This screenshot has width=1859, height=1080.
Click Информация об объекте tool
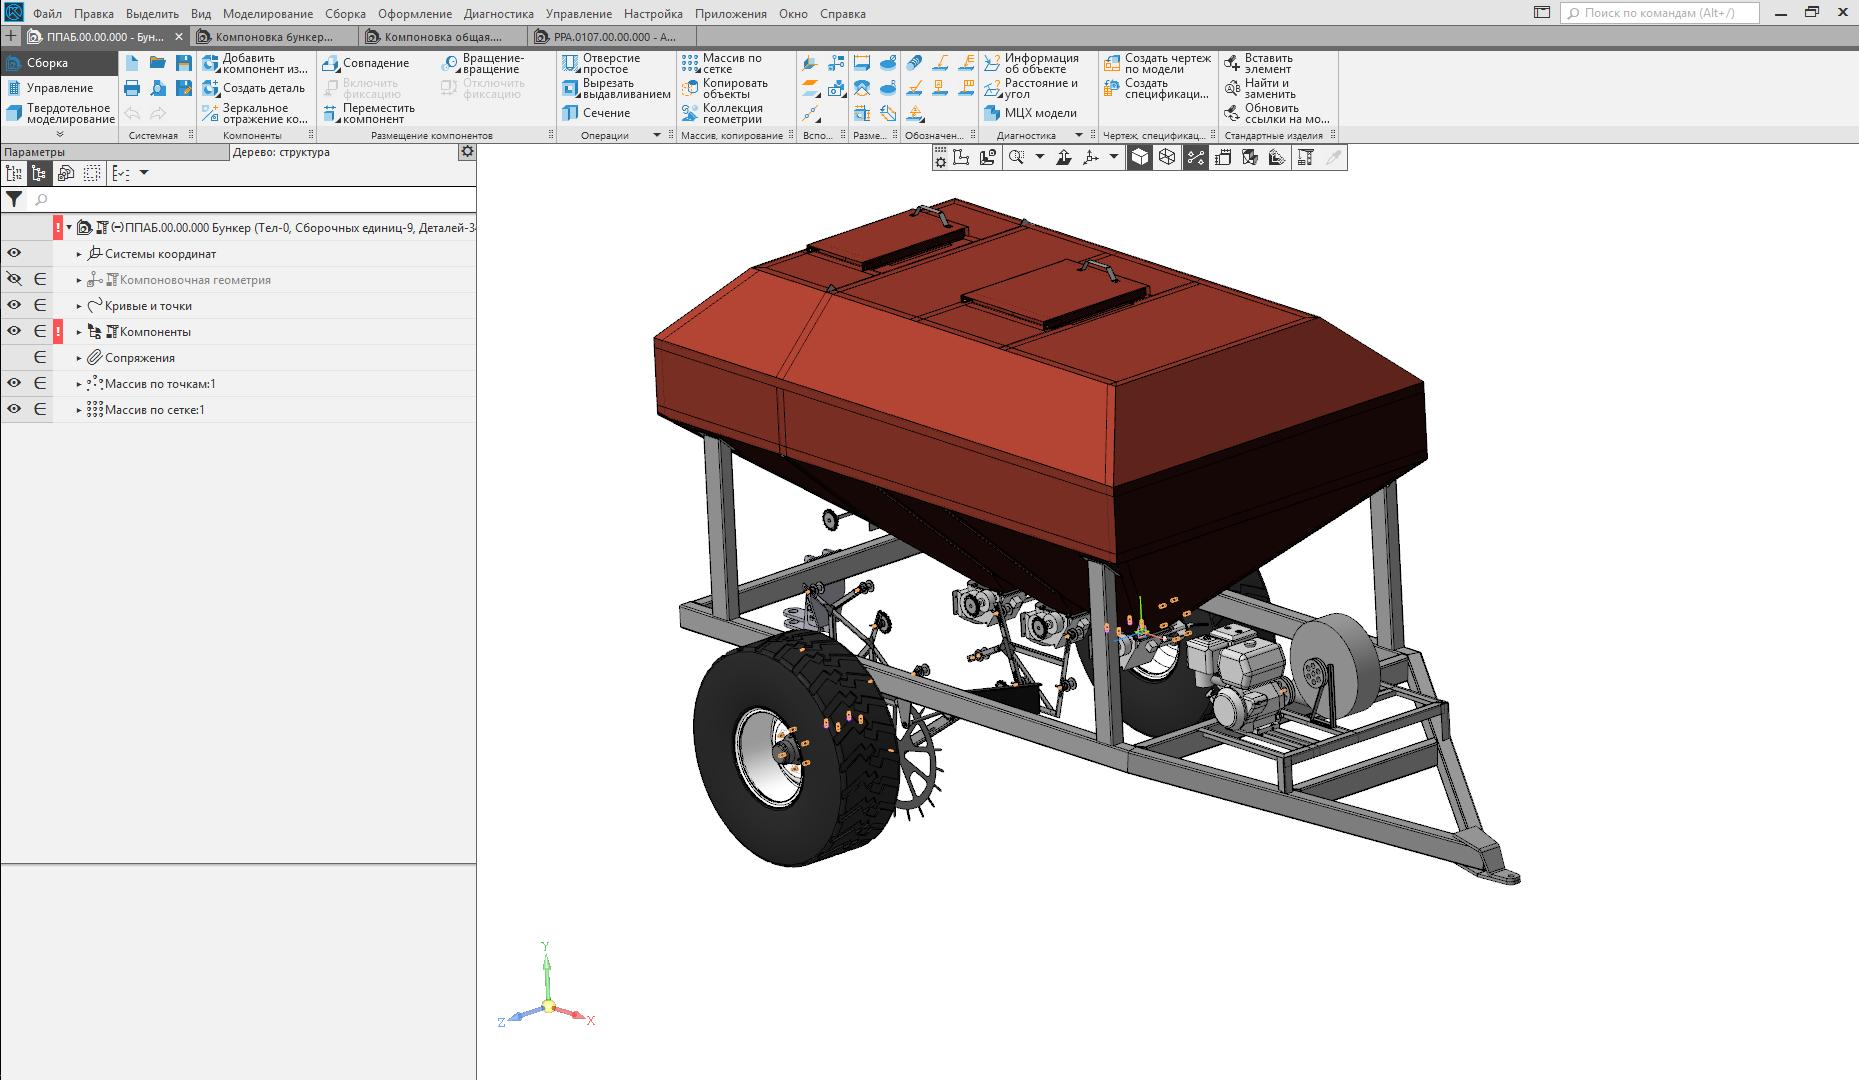[1031, 63]
